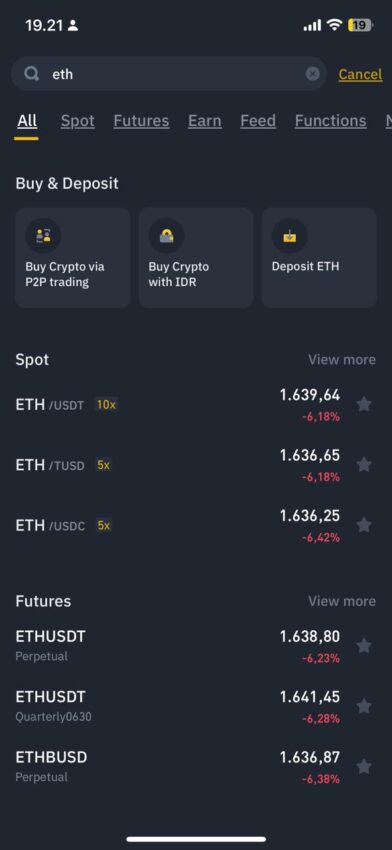This screenshot has width=392, height=850.
Task: Switch to the Futures tab
Action: tap(141, 121)
